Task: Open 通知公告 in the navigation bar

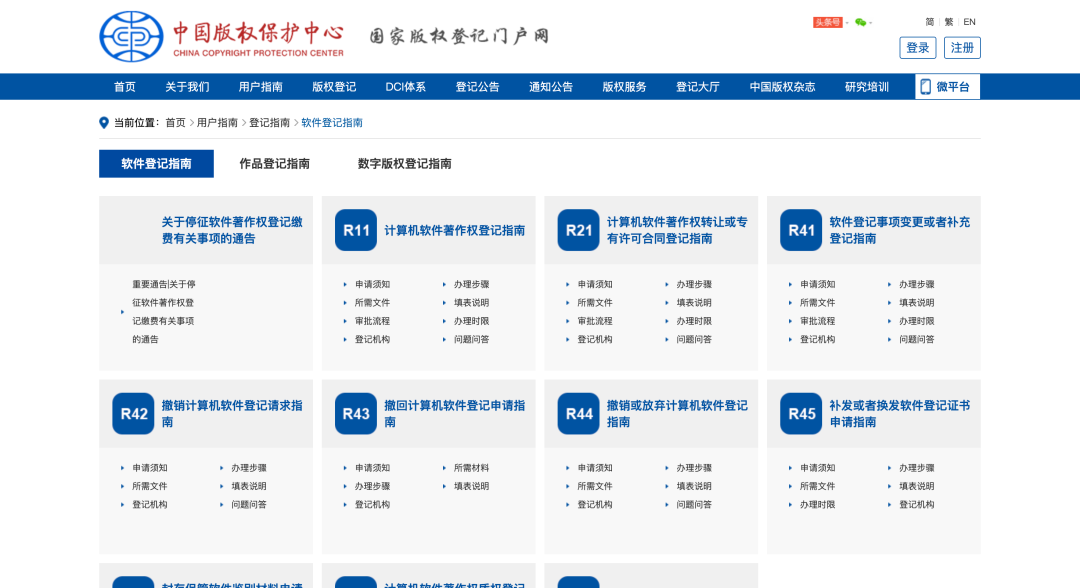Action: click(x=551, y=87)
